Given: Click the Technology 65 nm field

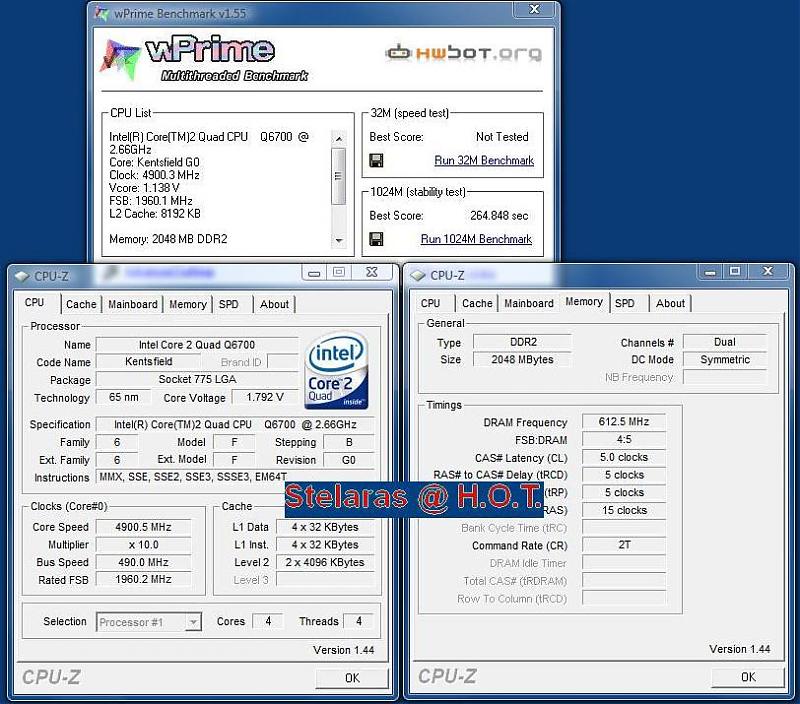Looking at the screenshot, I should click(123, 397).
